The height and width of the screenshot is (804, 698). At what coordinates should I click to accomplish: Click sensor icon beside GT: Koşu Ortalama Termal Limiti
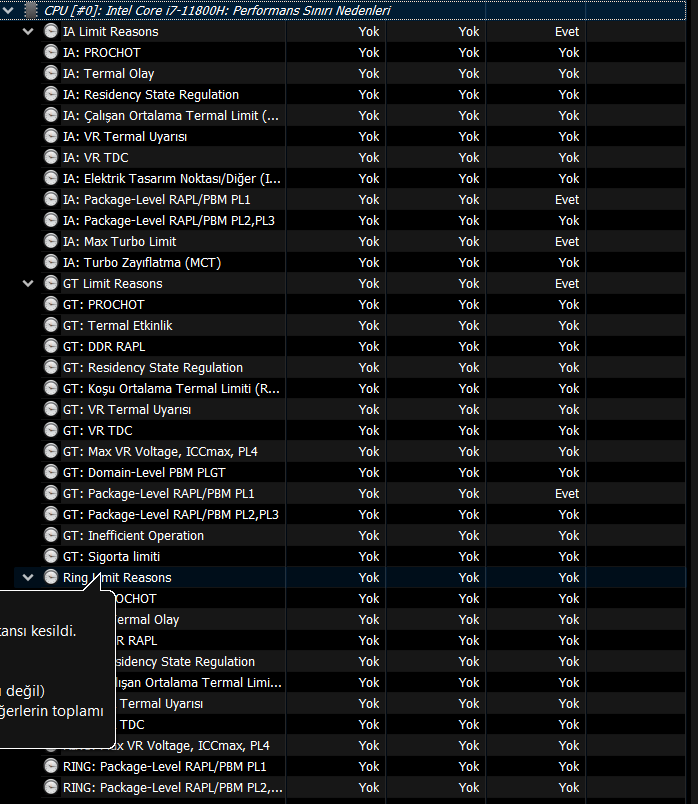(x=51, y=389)
